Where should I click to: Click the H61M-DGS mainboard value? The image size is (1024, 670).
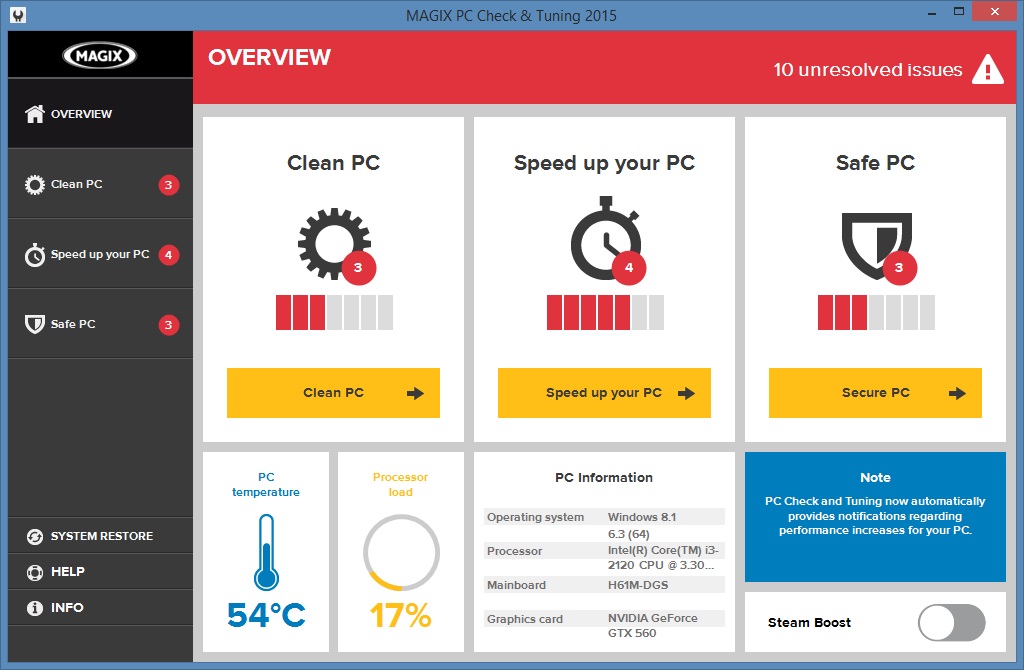(x=638, y=585)
